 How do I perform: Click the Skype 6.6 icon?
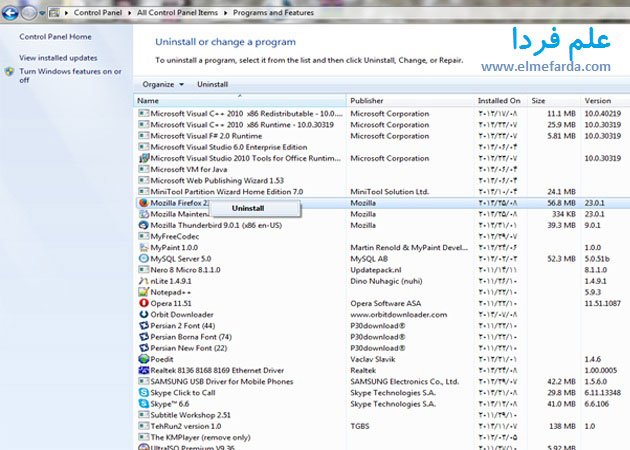point(143,404)
